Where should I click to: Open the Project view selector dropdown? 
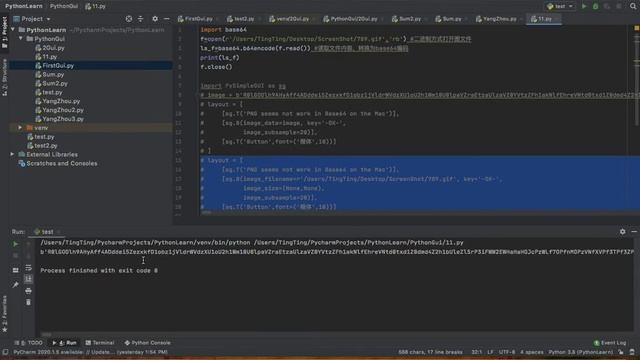32,19
